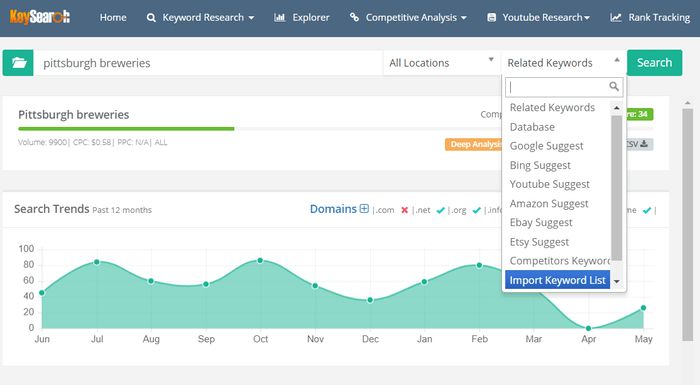Select the Competitors Keywords option
Screen dimensions: 700x385
coord(558,261)
